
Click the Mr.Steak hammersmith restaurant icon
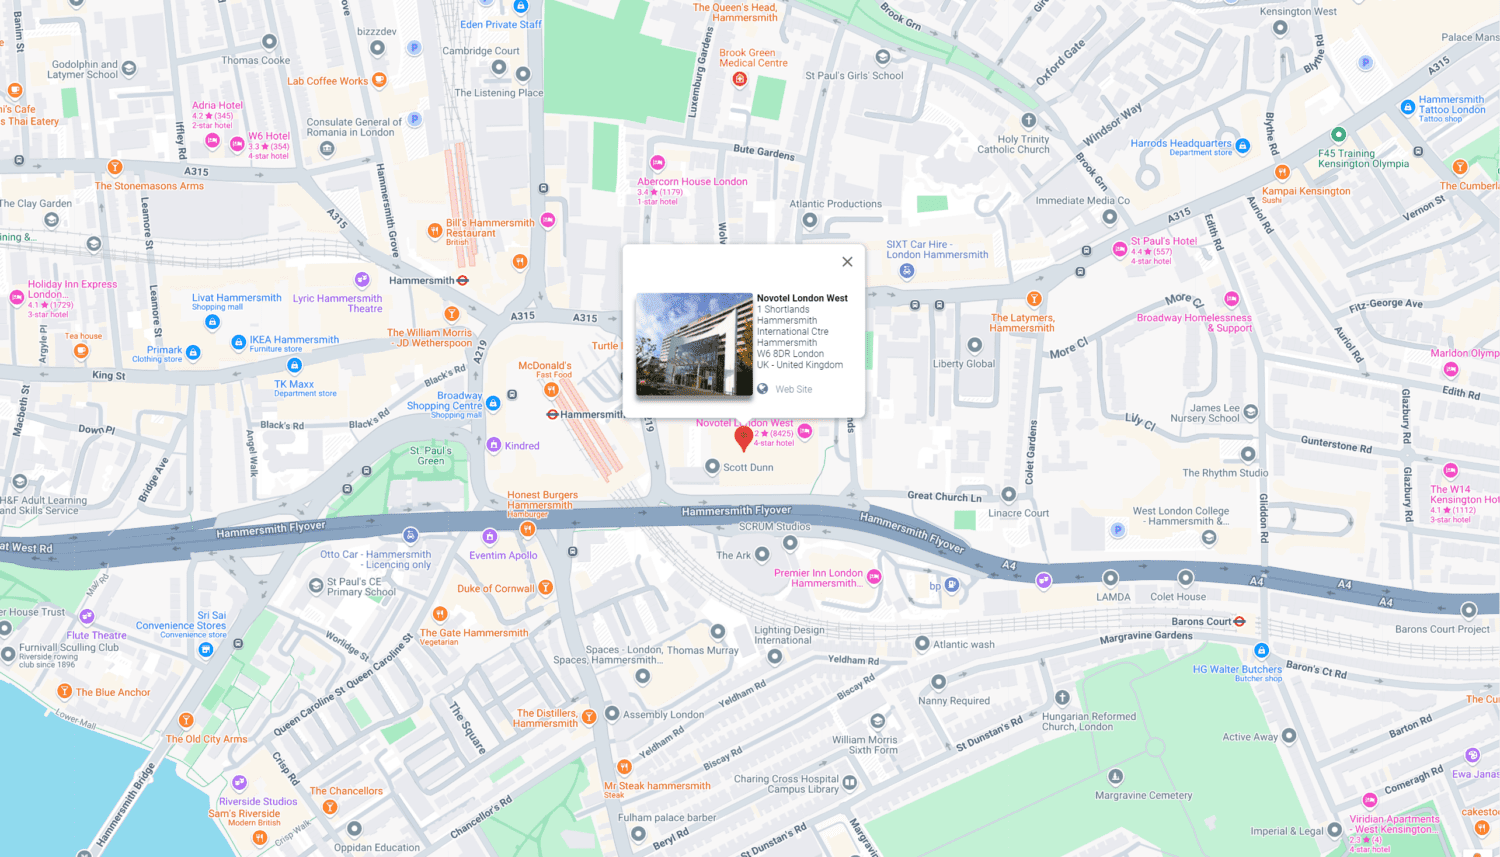[x=624, y=767]
